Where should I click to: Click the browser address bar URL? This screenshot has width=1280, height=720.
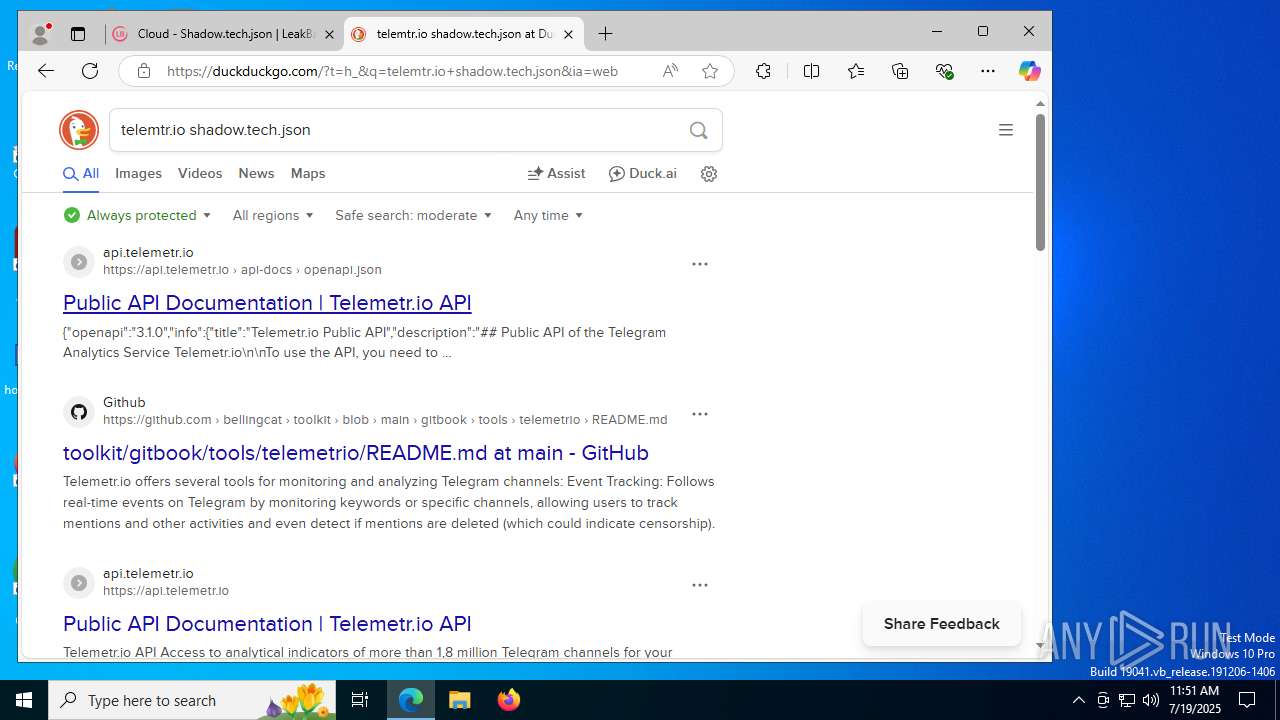[392, 71]
